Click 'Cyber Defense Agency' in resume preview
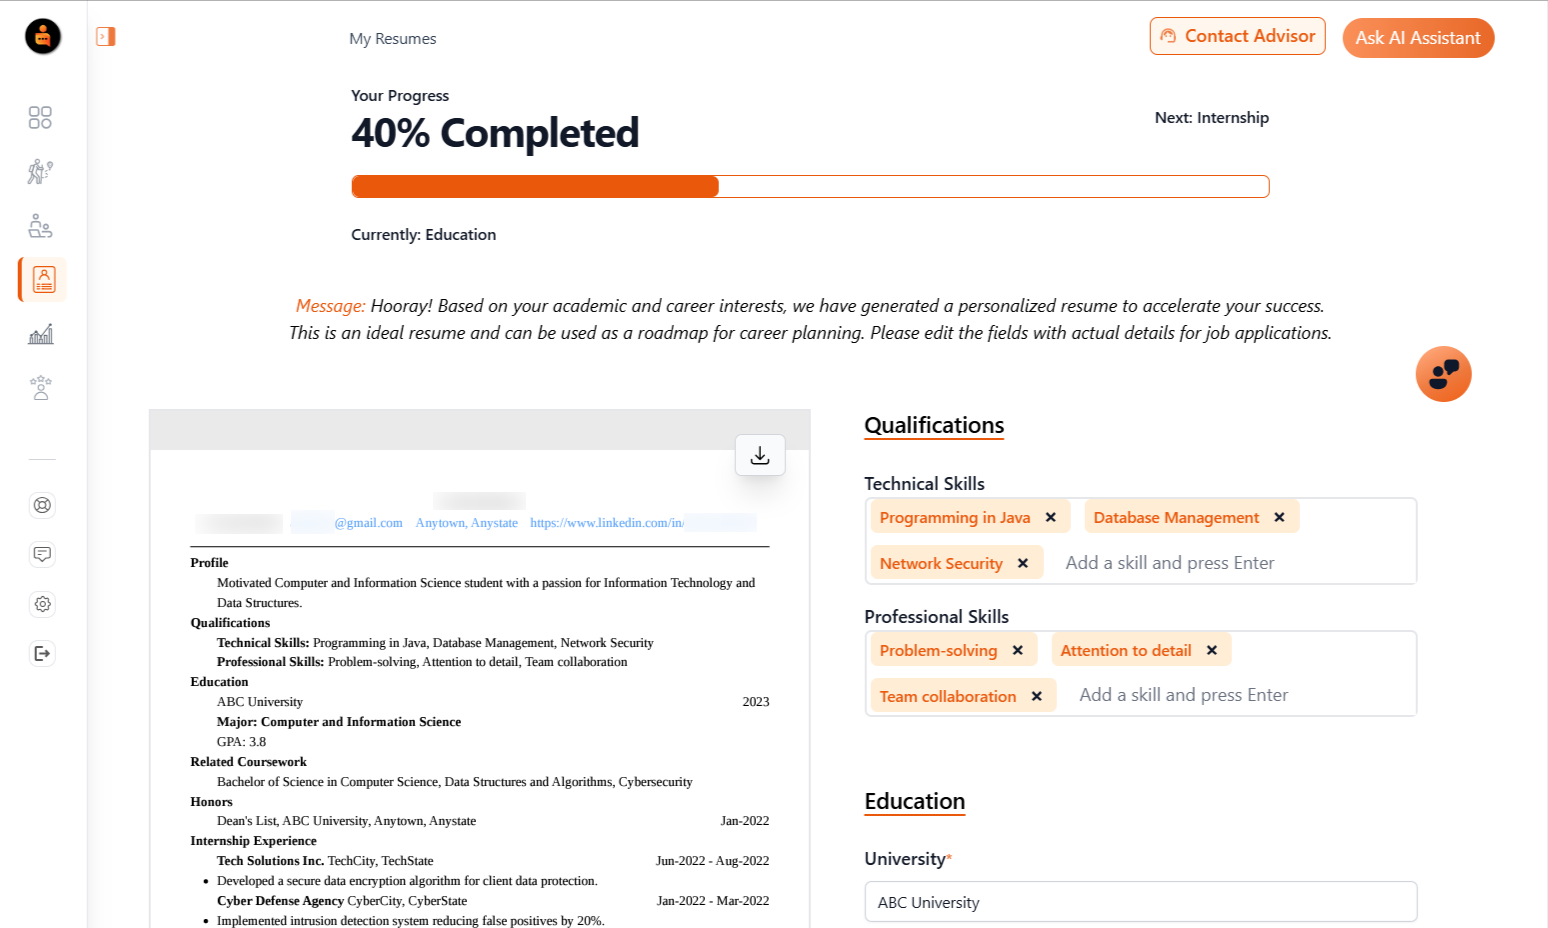The width and height of the screenshot is (1548, 928). point(280,901)
